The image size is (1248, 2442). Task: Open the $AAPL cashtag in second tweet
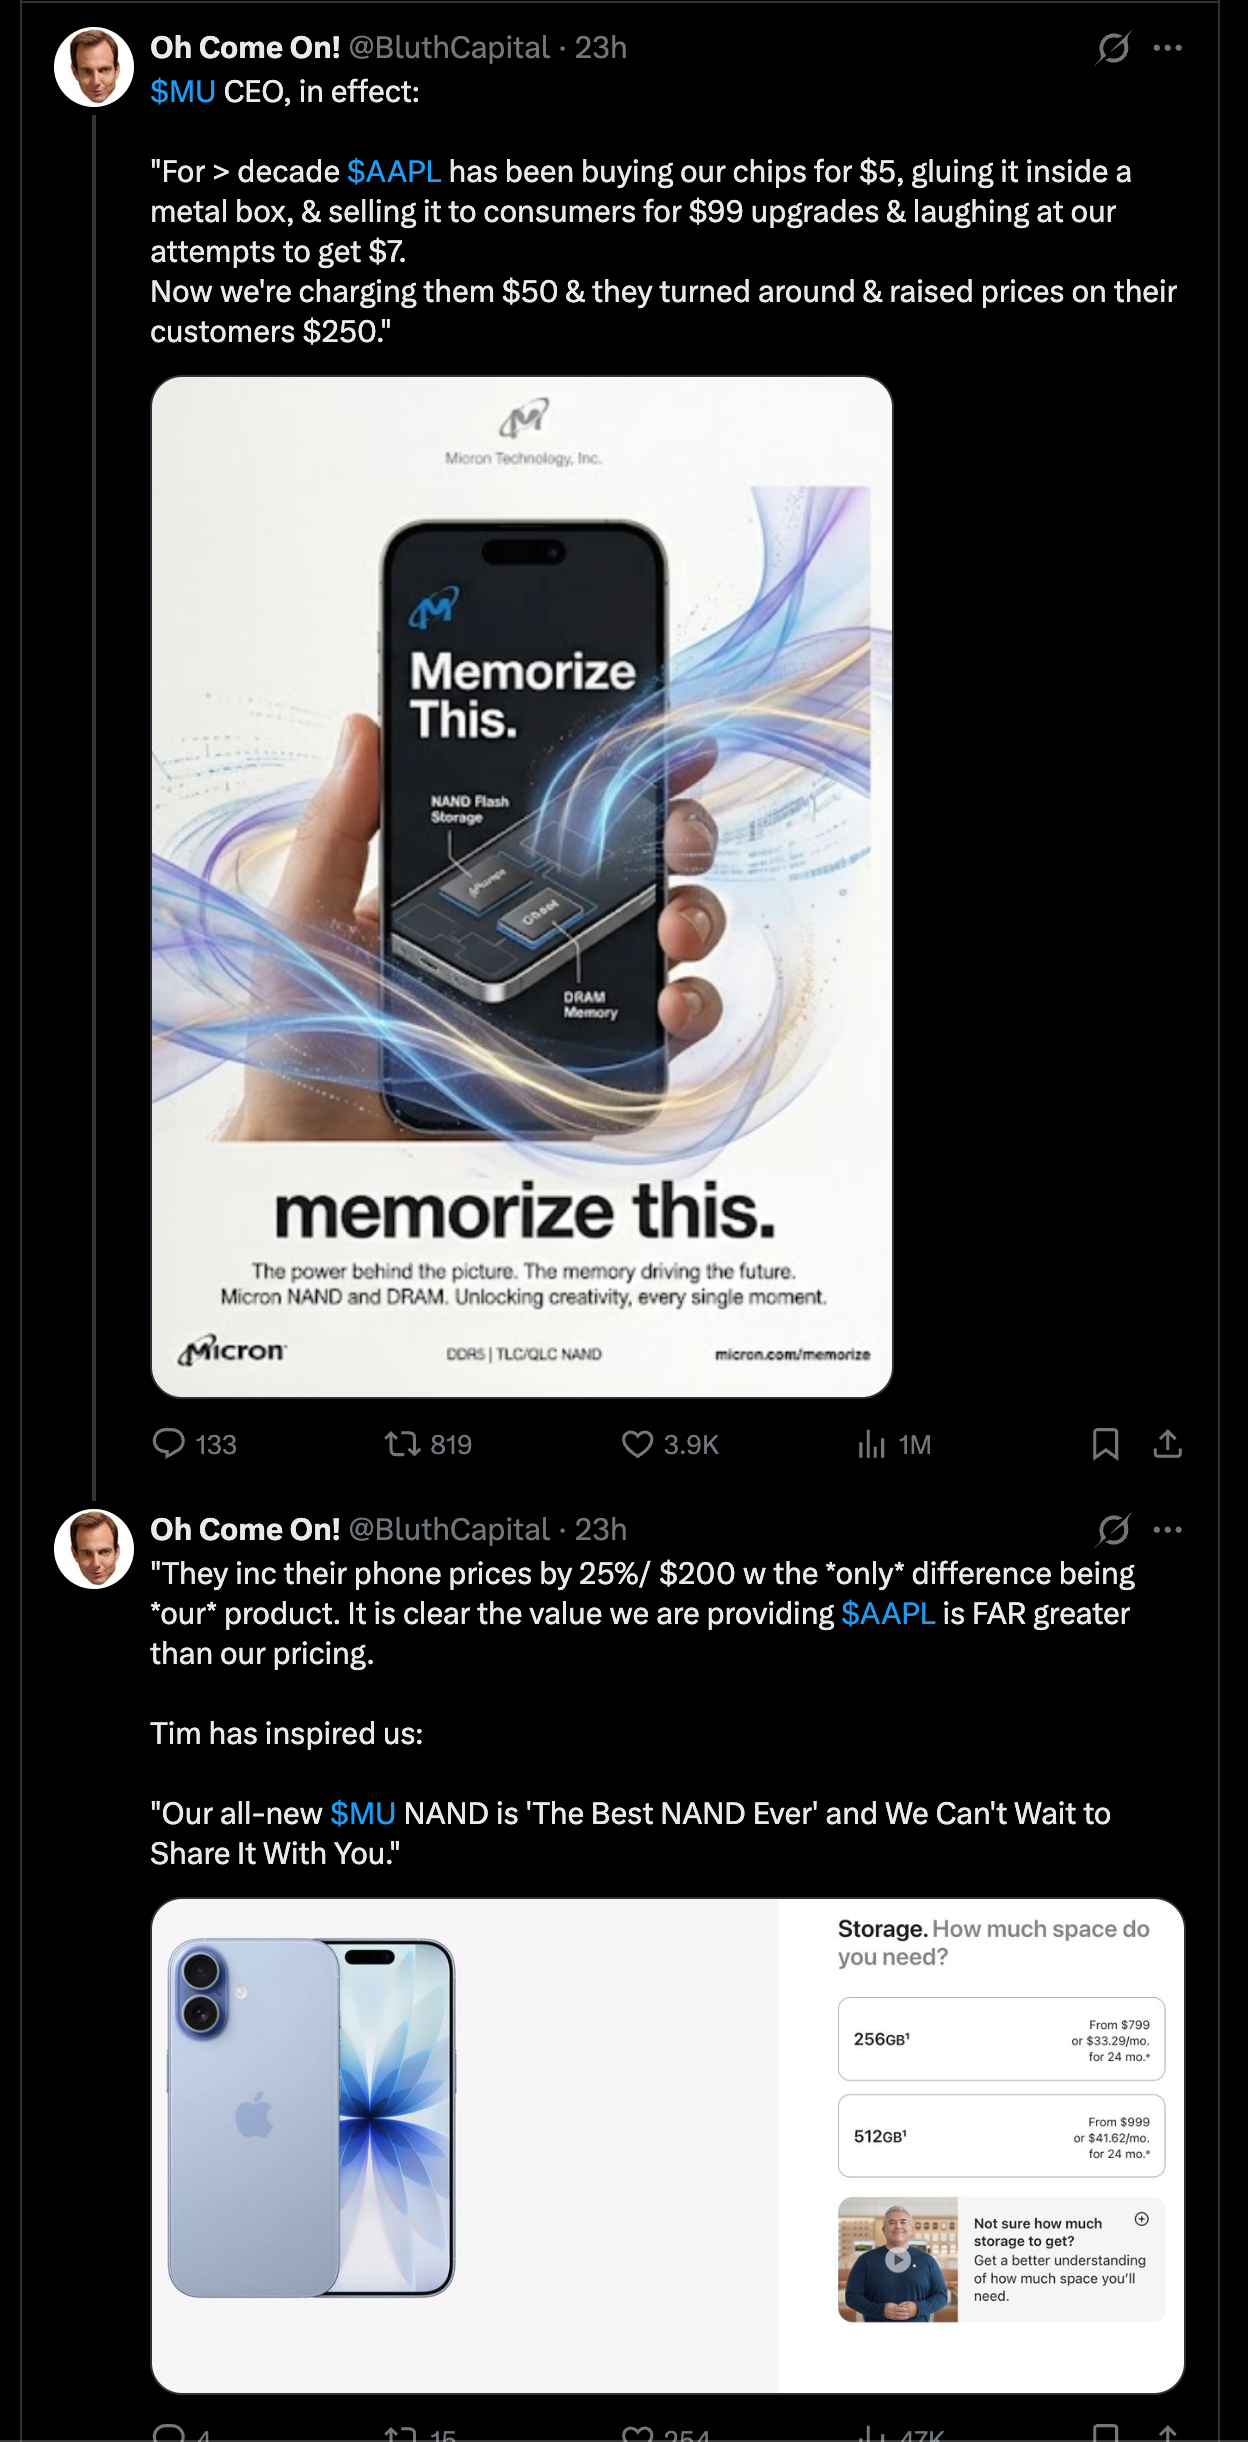888,1614
